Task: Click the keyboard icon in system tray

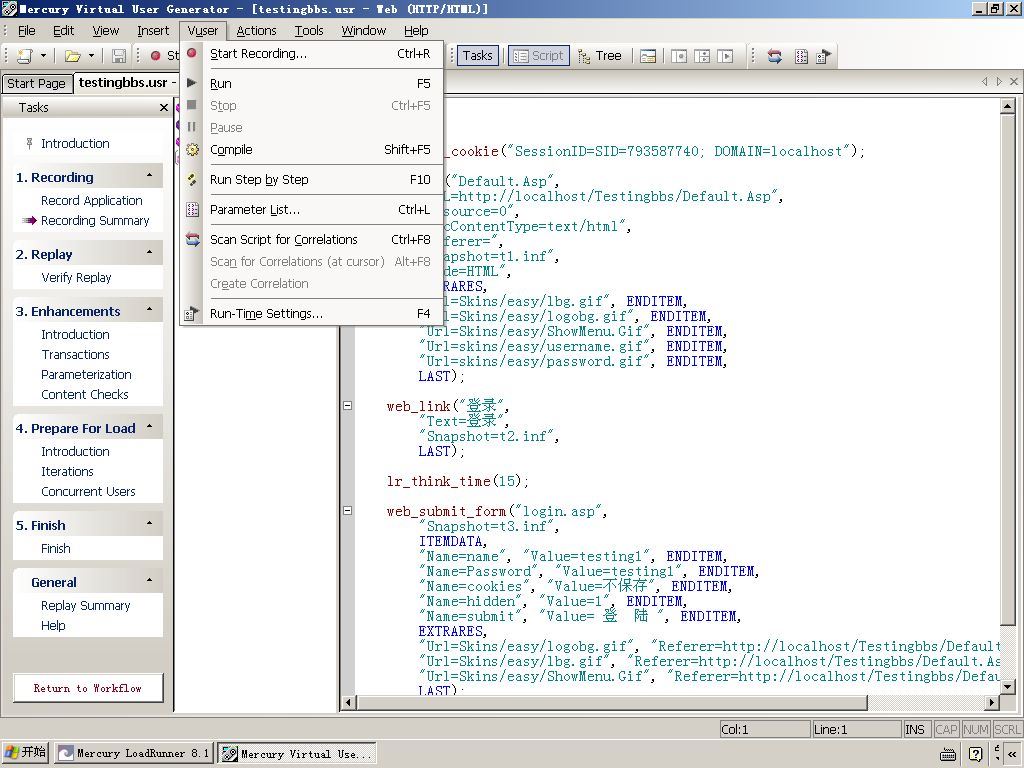Action: coord(948,754)
